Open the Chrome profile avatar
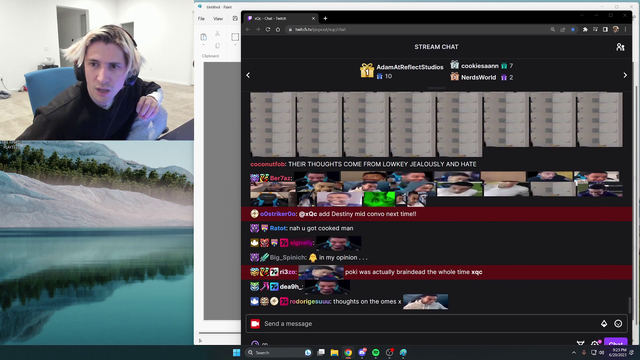Image resolution: width=640 pixels, height=360 pixels. (x=616, y=29)
